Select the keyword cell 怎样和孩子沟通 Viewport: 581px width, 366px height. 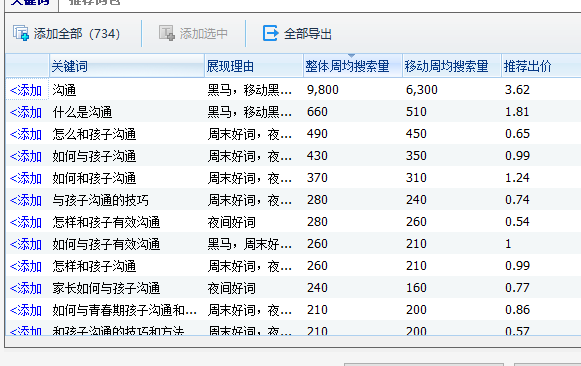[x=94, y=266]
